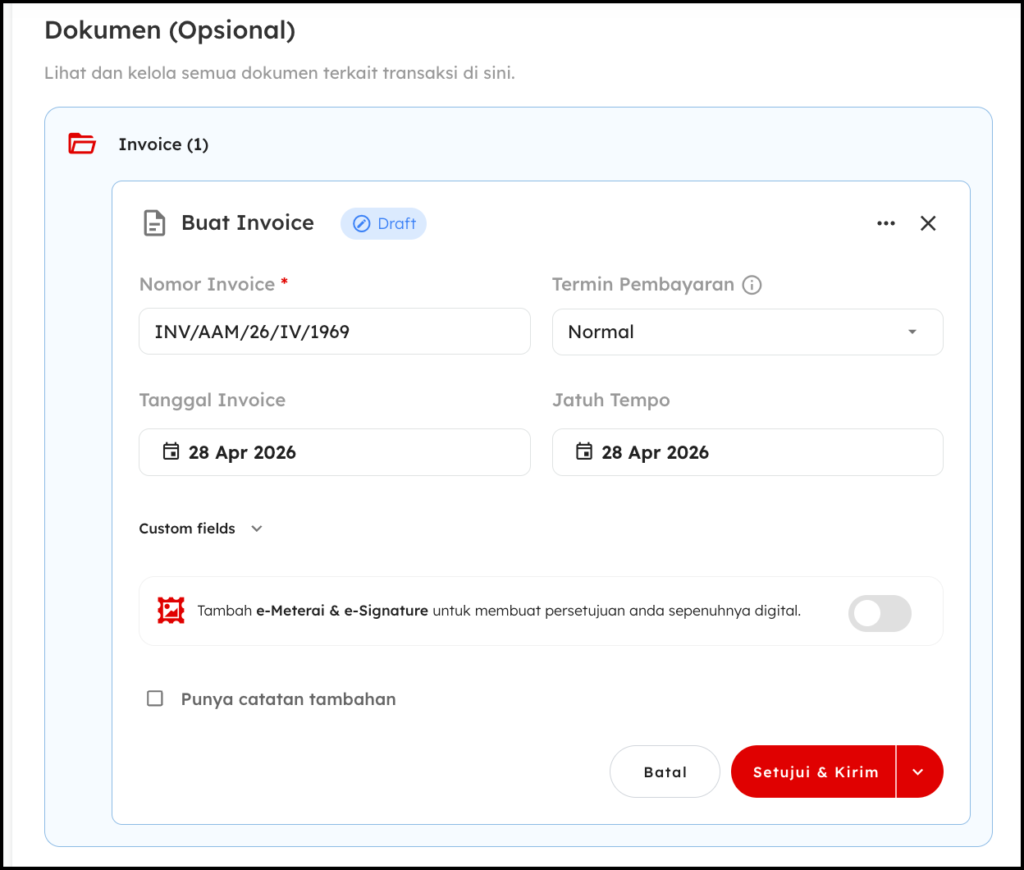Click the Batal button
Viewport: 1024px width, 870px height.
point(665,772)
